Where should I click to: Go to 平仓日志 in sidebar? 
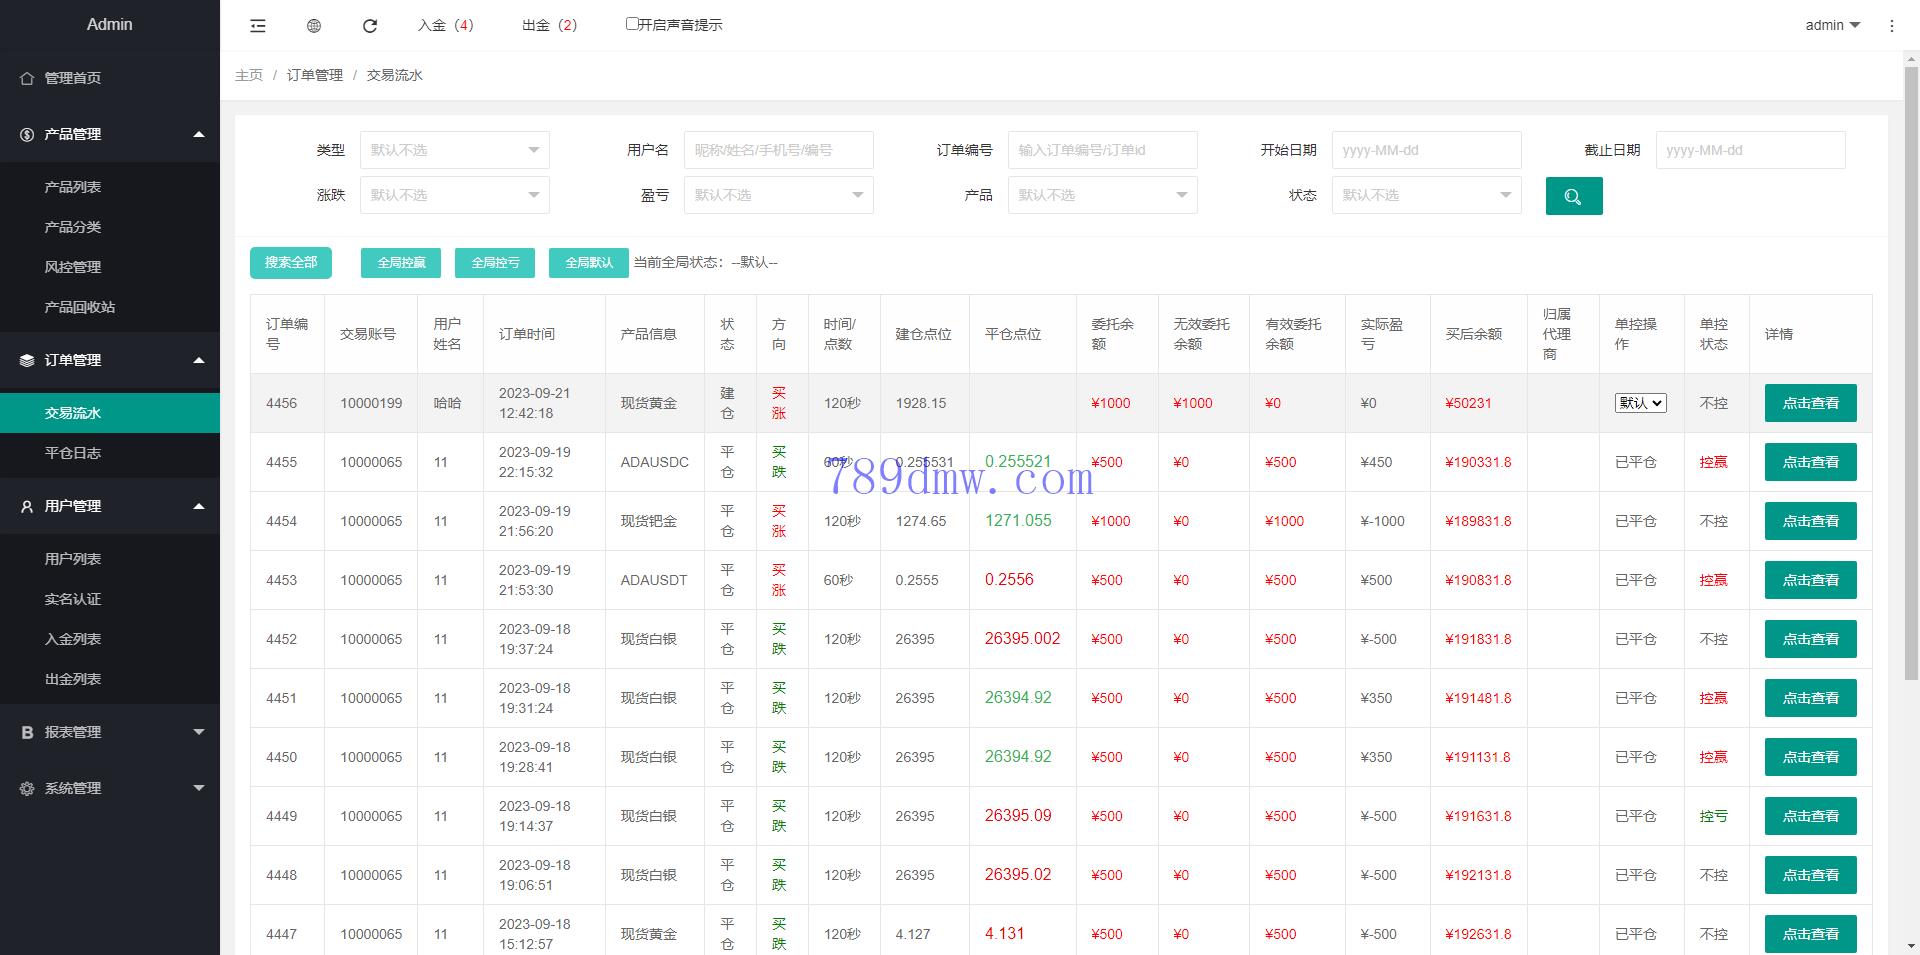point(73,453)
